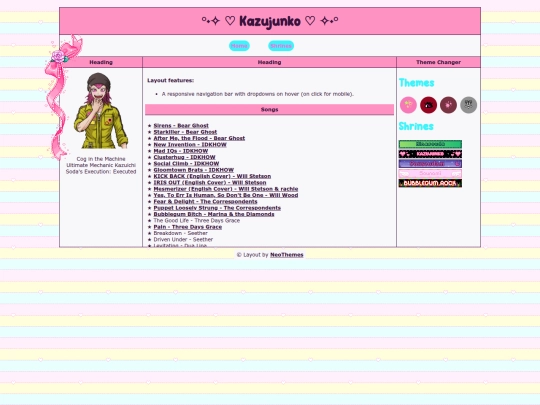Open the black Kazujunko hearts shrine banner
This screenshot has height=405, width=540.
pyautogui.click(x=430, y=154)
